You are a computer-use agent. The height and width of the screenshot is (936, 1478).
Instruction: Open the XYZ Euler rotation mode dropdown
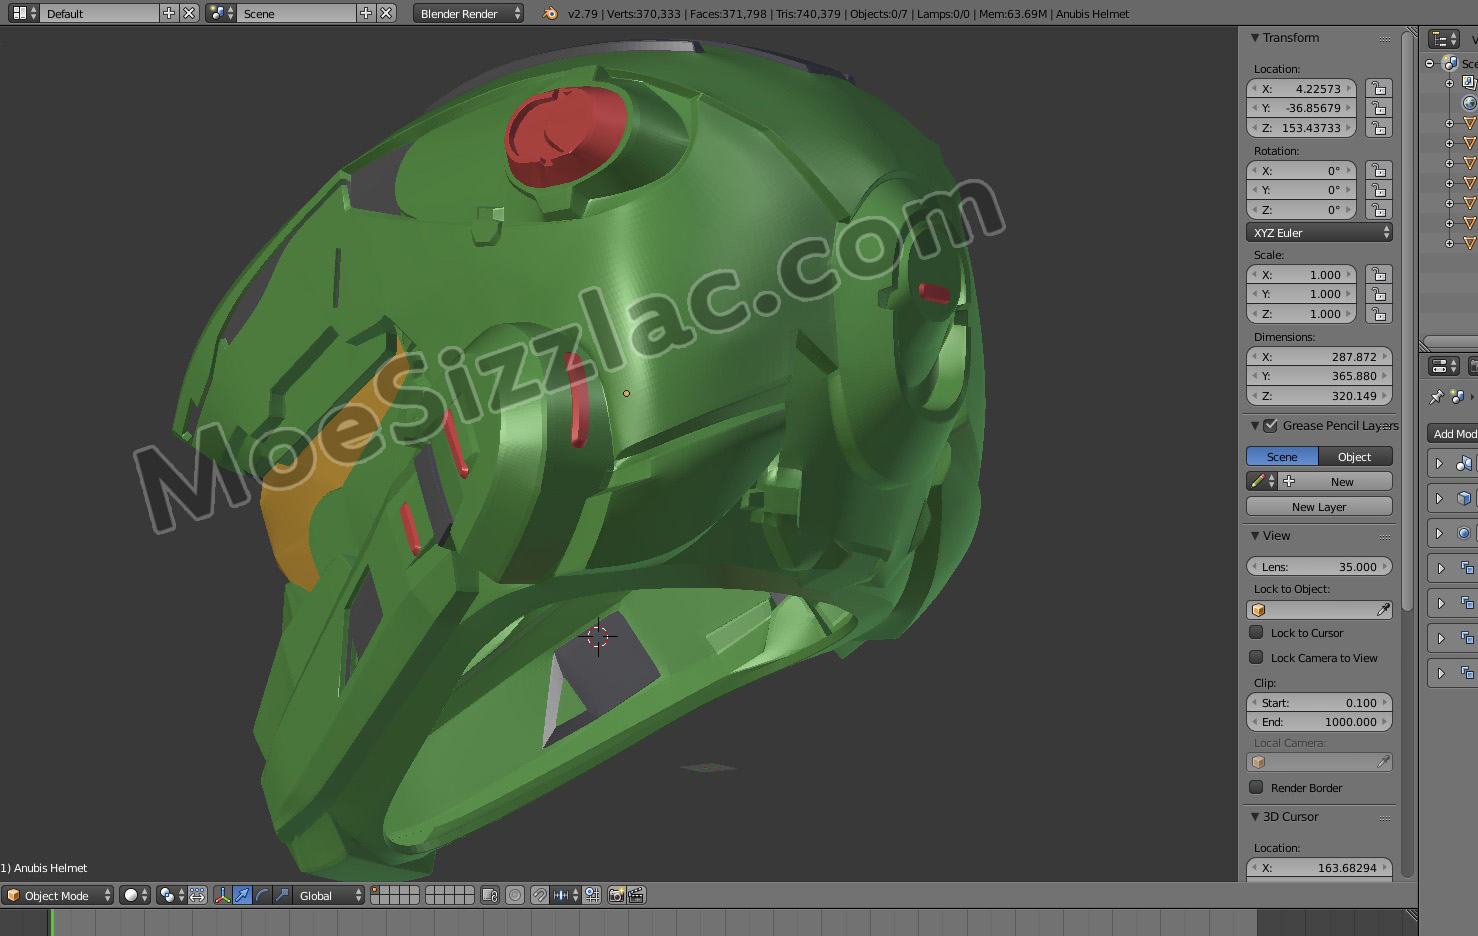click(x=1319, y=232)
